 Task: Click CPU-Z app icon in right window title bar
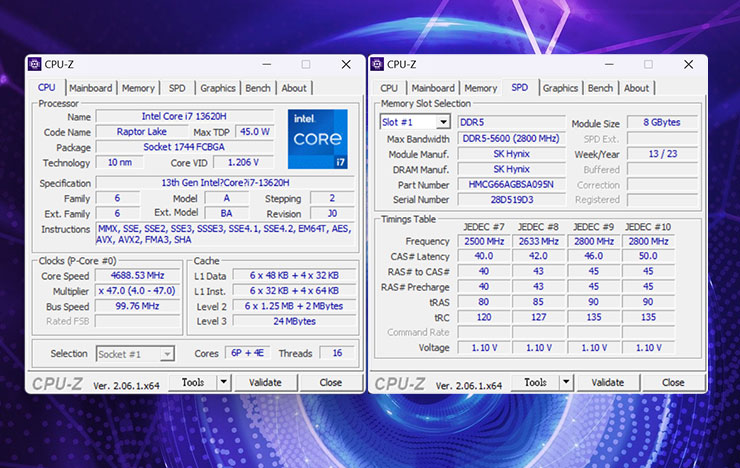pyautogui.click(x=377, y=64)
